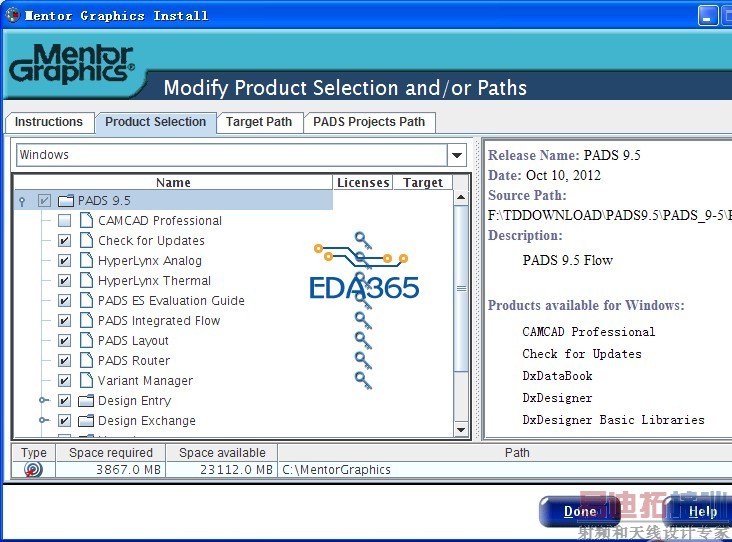Click the PADS Integrated Flow document icon
Image resolution: width=732 pixels, height=542 pixels.
tap(86, 320)
